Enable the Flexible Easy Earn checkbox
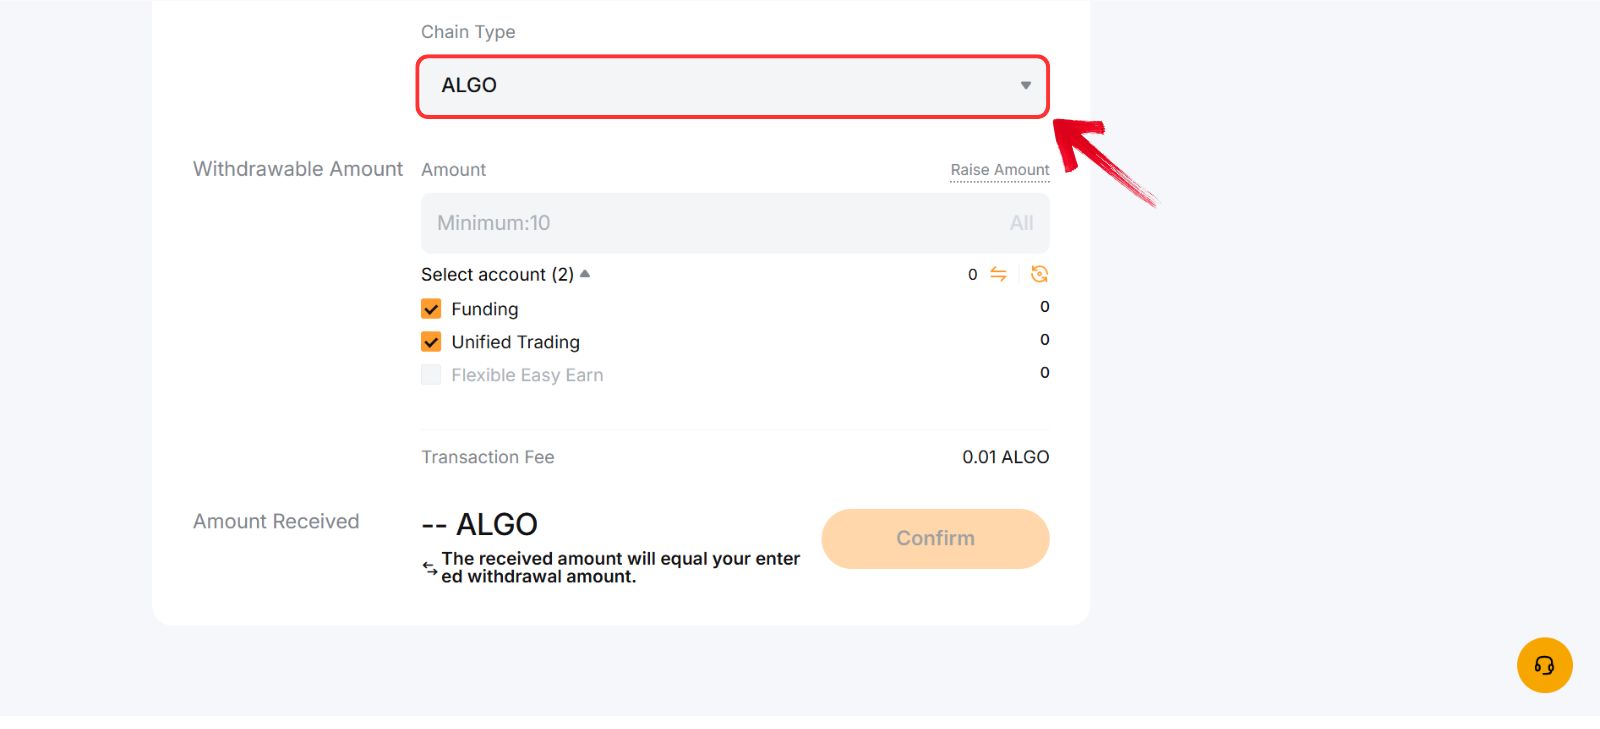 [430, 374]
